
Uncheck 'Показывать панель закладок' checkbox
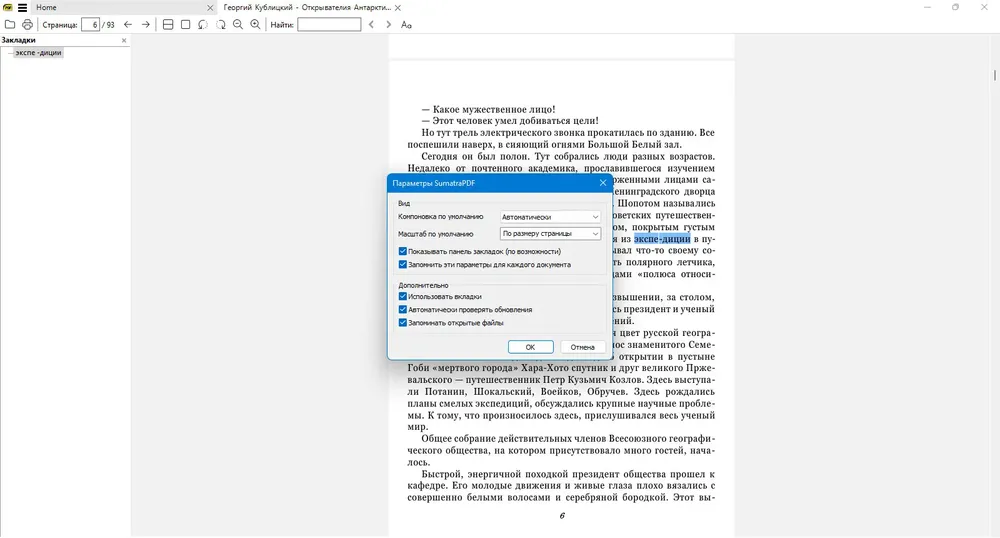click(x=402, y=251)
